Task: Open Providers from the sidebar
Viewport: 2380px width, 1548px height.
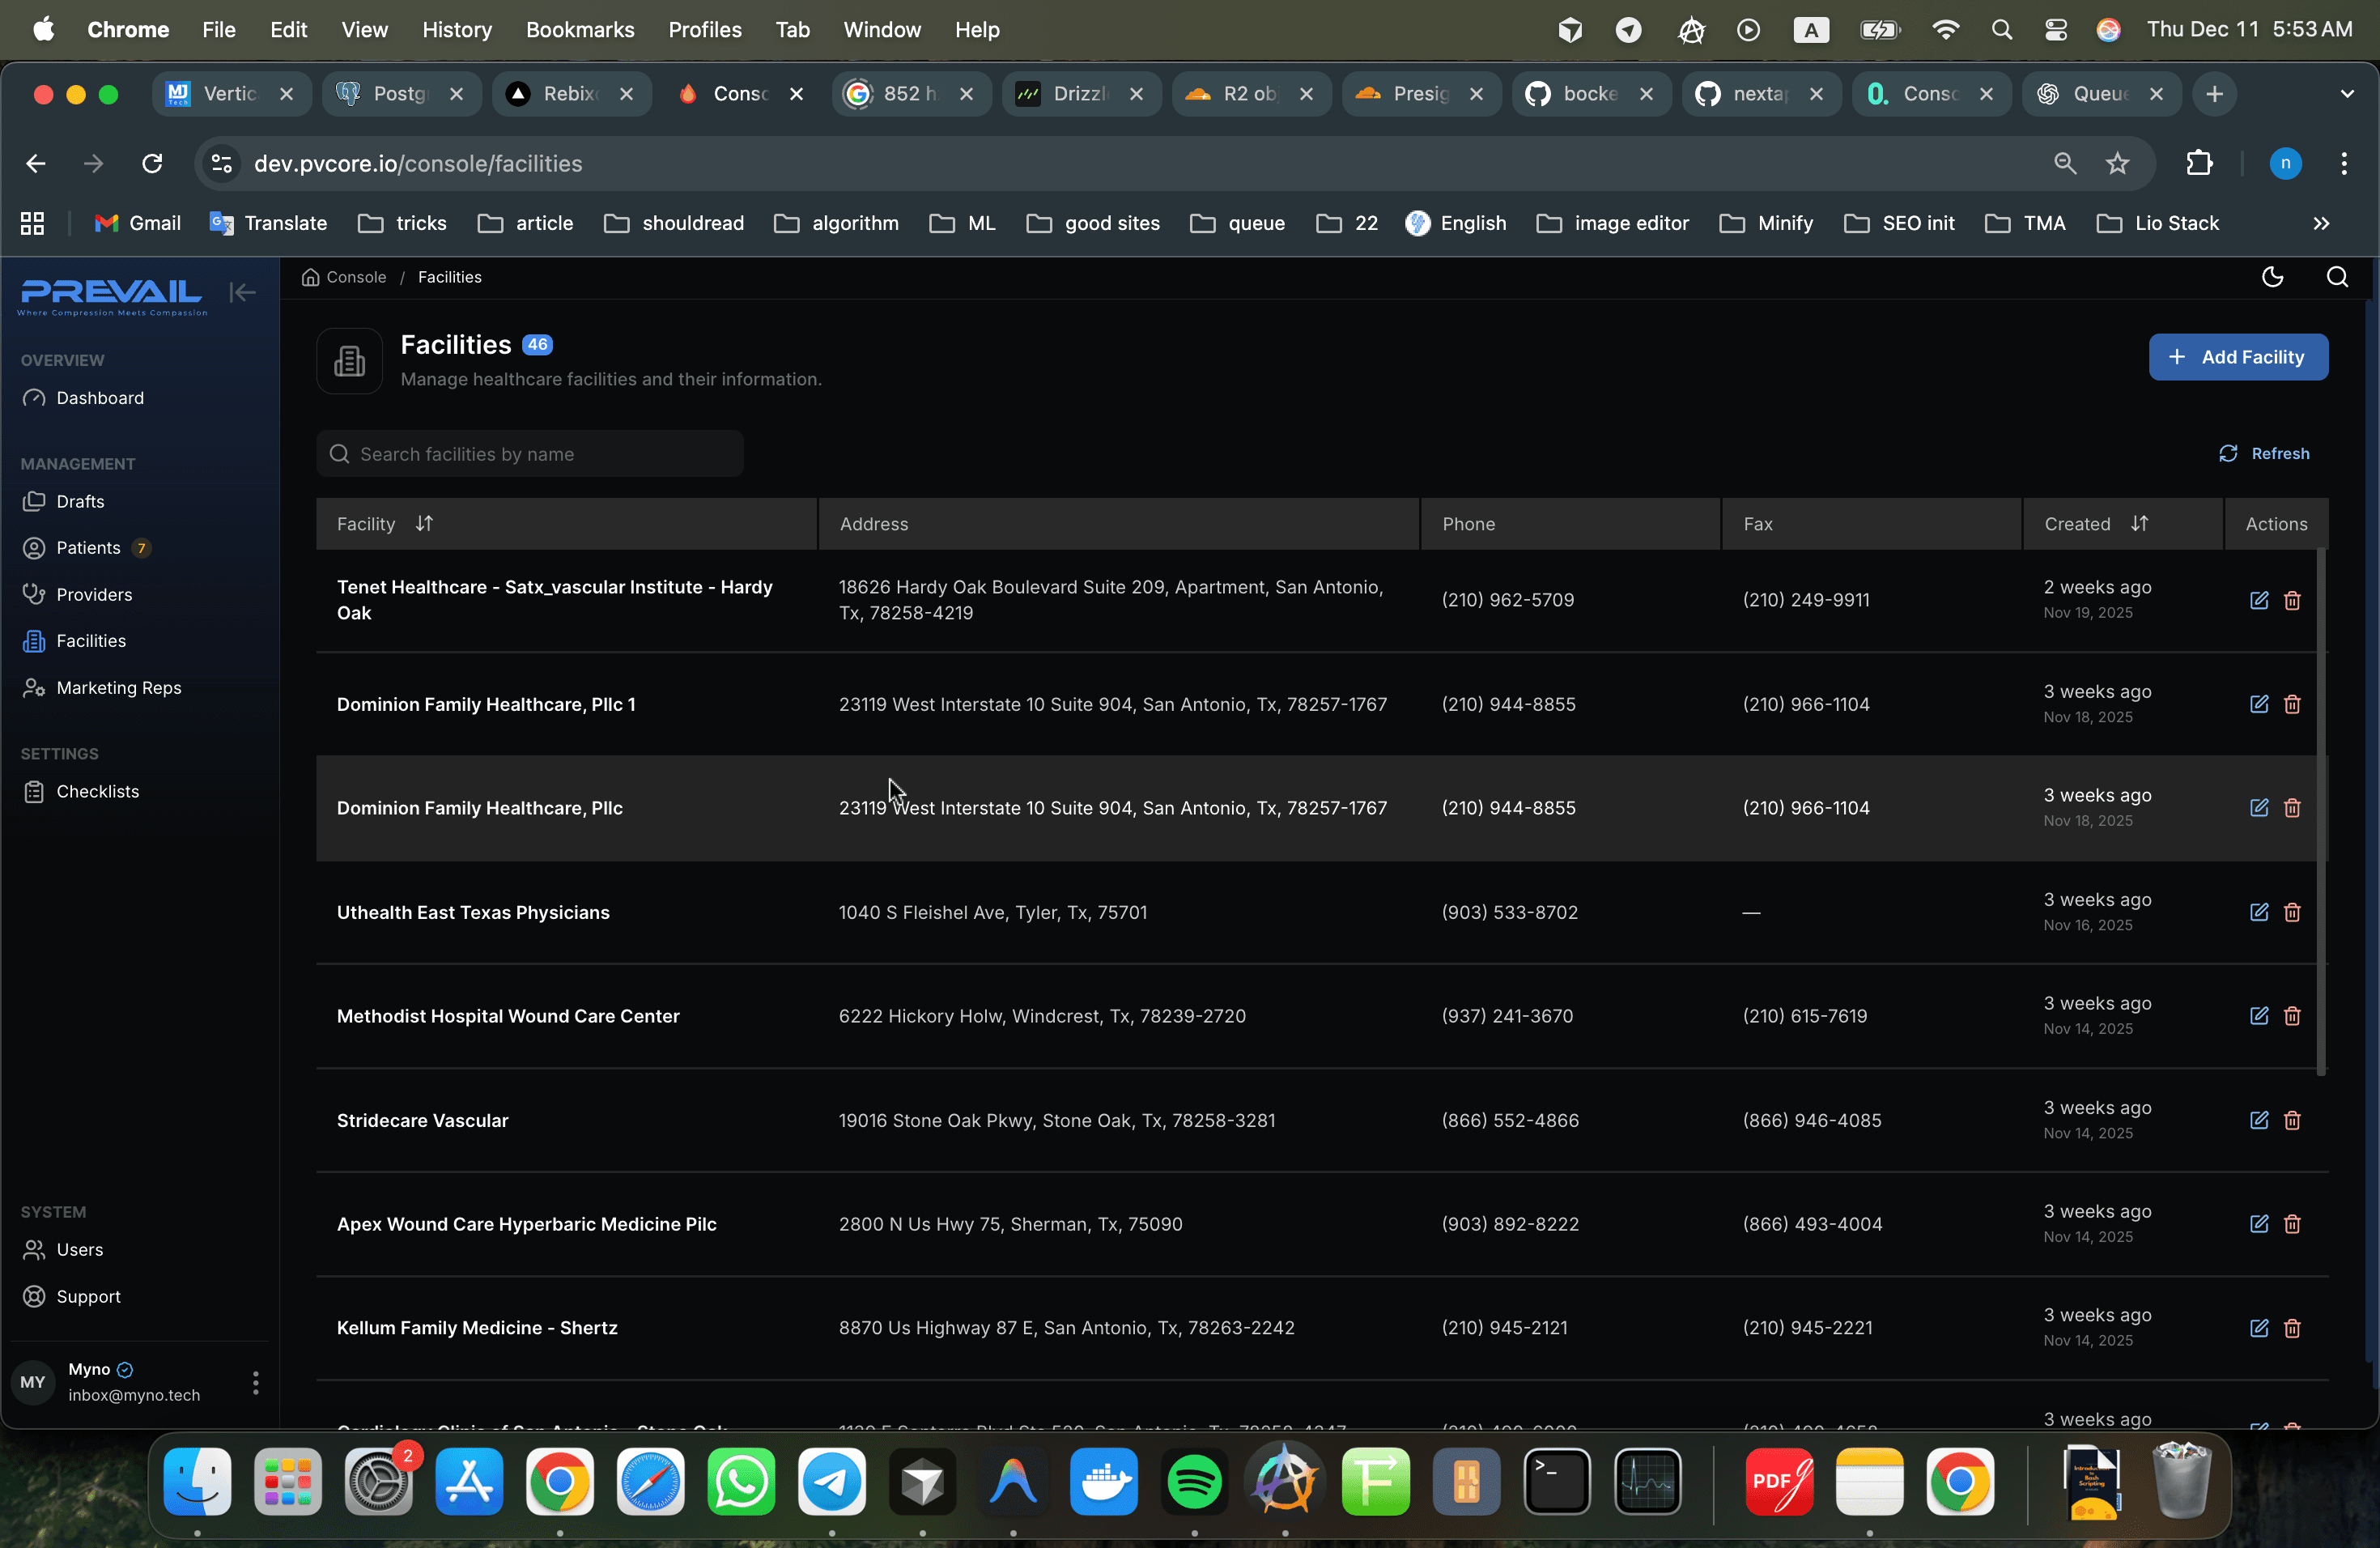Action: (94, 594)
